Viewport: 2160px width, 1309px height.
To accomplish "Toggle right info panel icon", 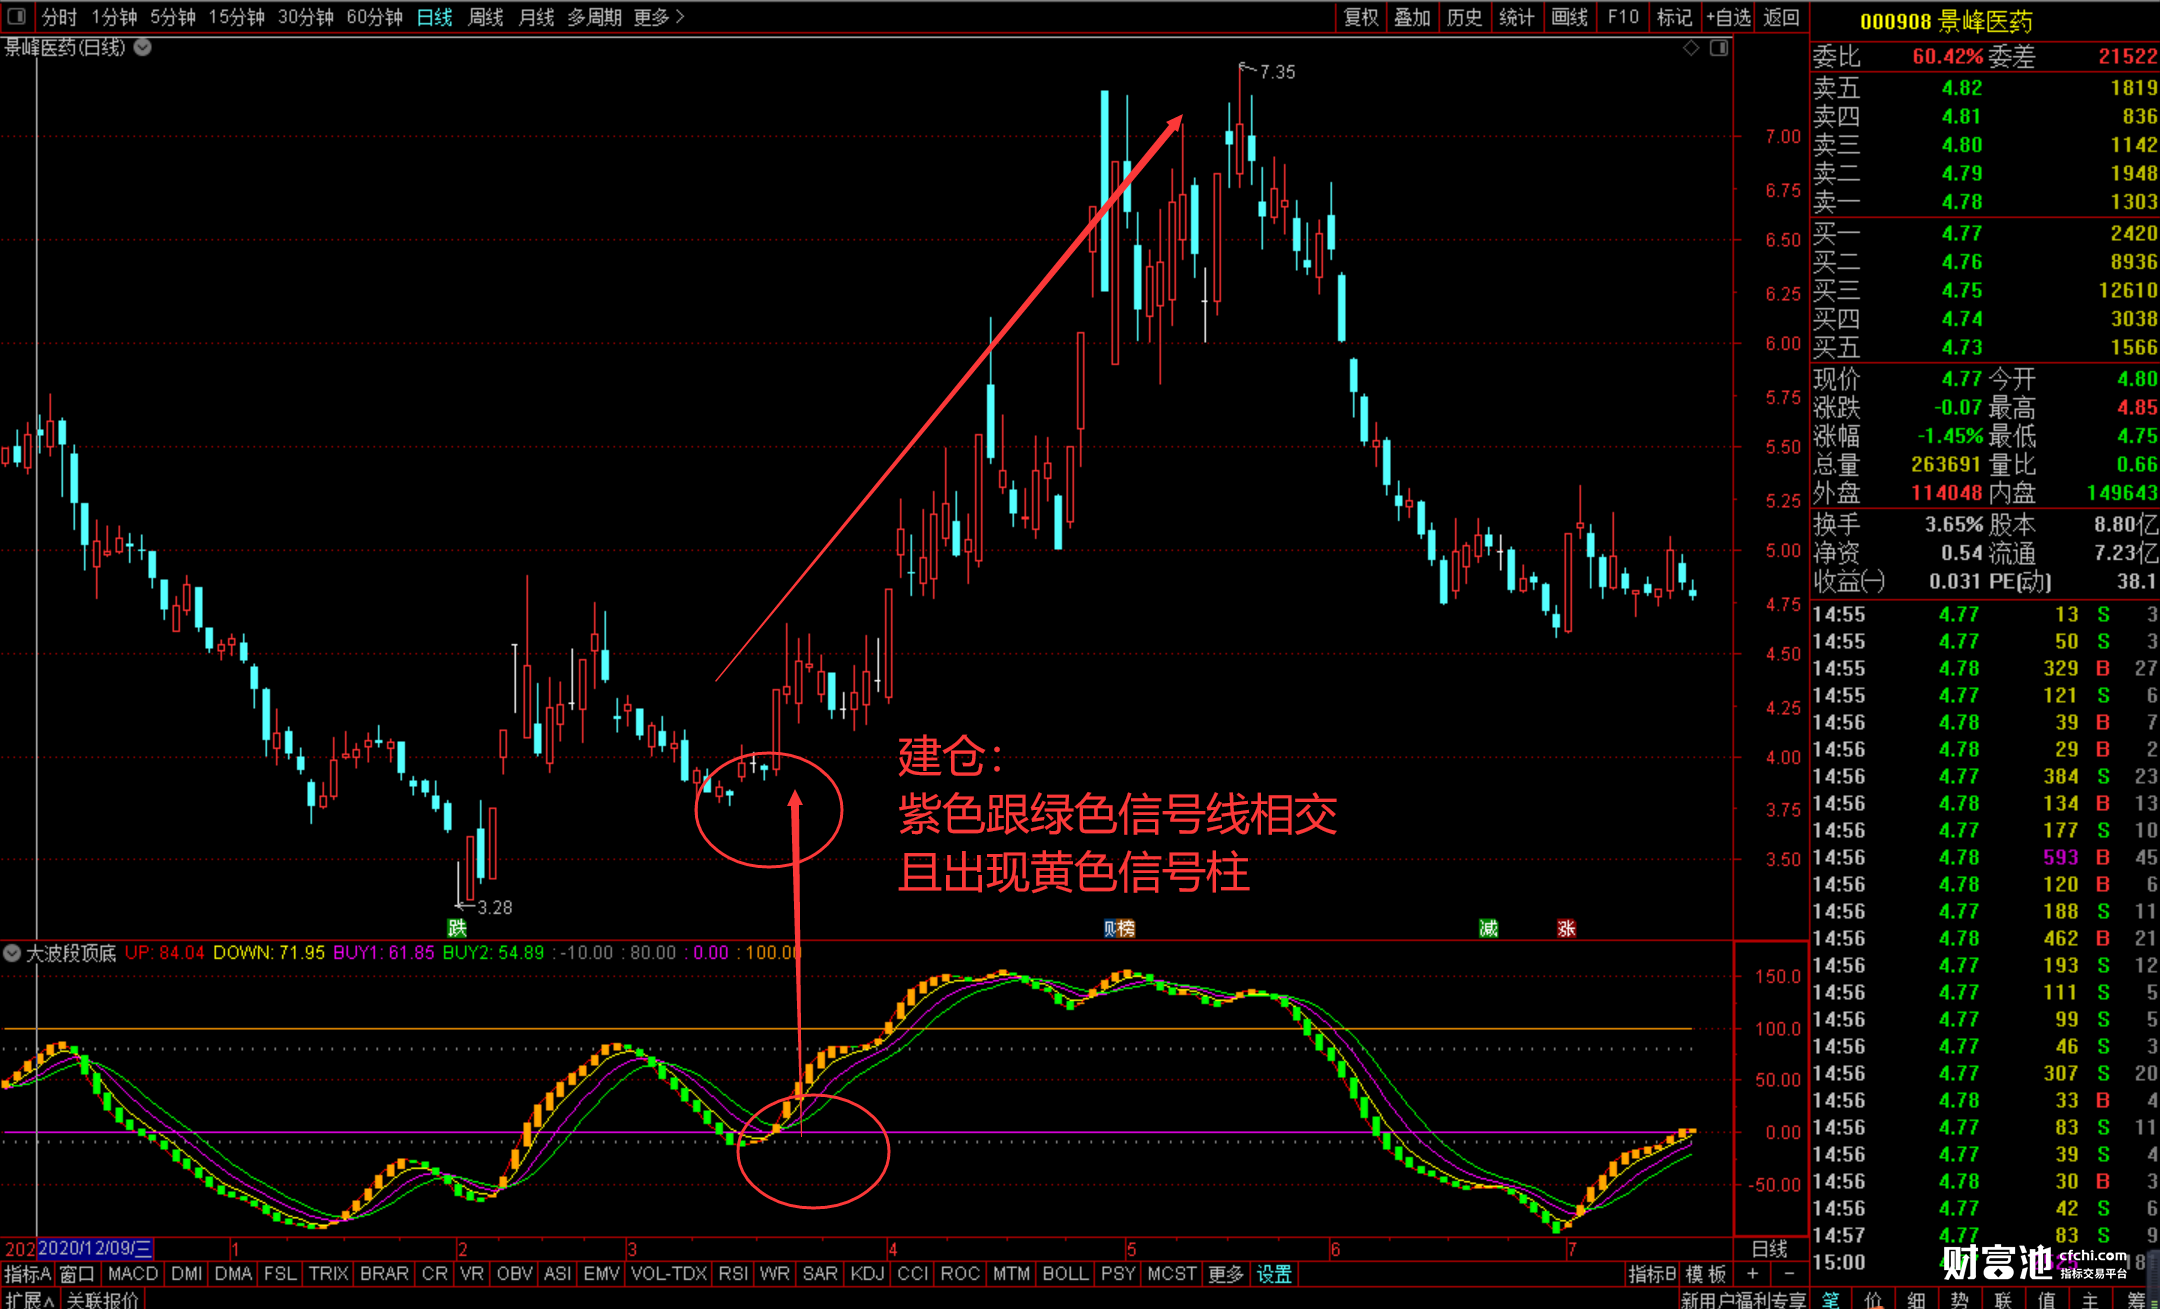I will tap(1719, 48).
